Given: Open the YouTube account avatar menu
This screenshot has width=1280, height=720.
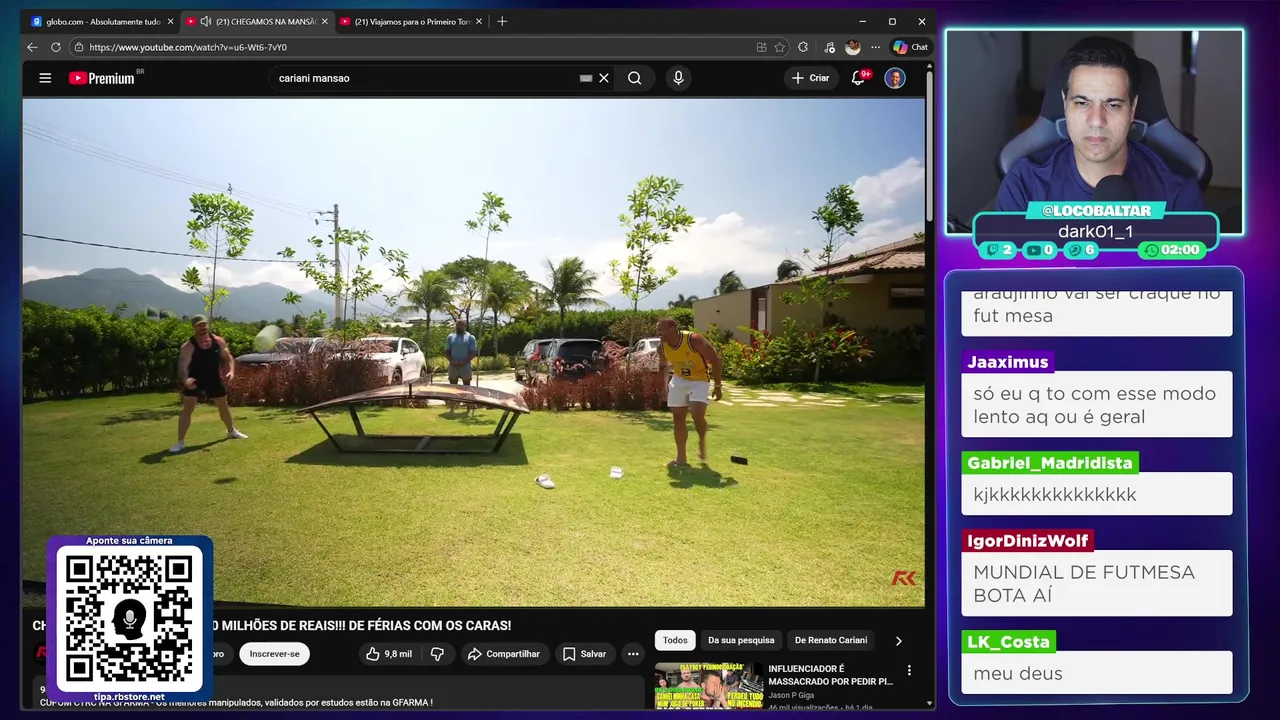Looking at the screenshot, I should point(895,78).
